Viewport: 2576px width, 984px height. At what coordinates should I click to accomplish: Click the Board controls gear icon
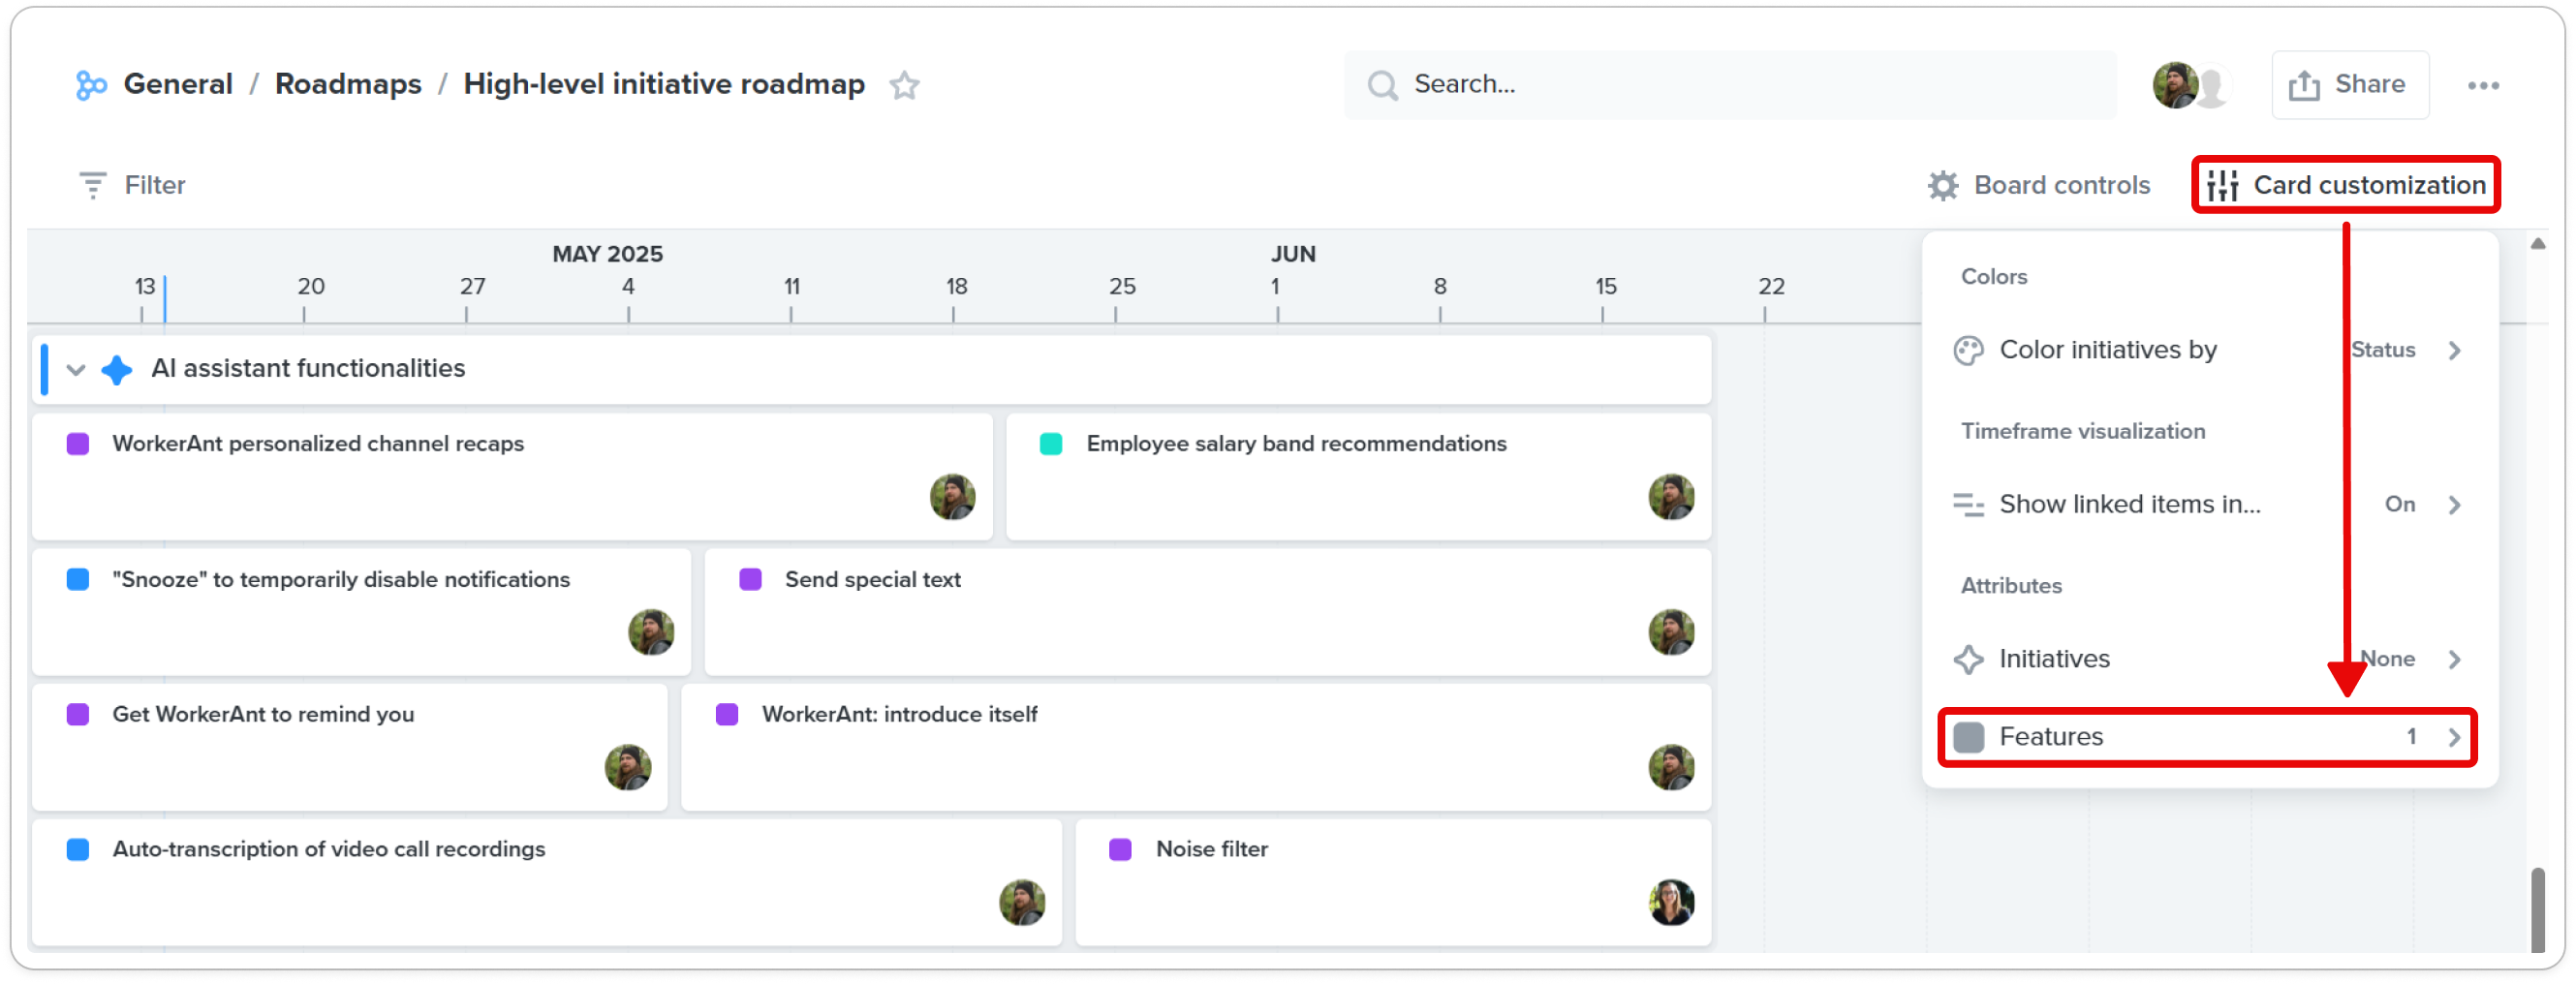tap(1942, 185)
